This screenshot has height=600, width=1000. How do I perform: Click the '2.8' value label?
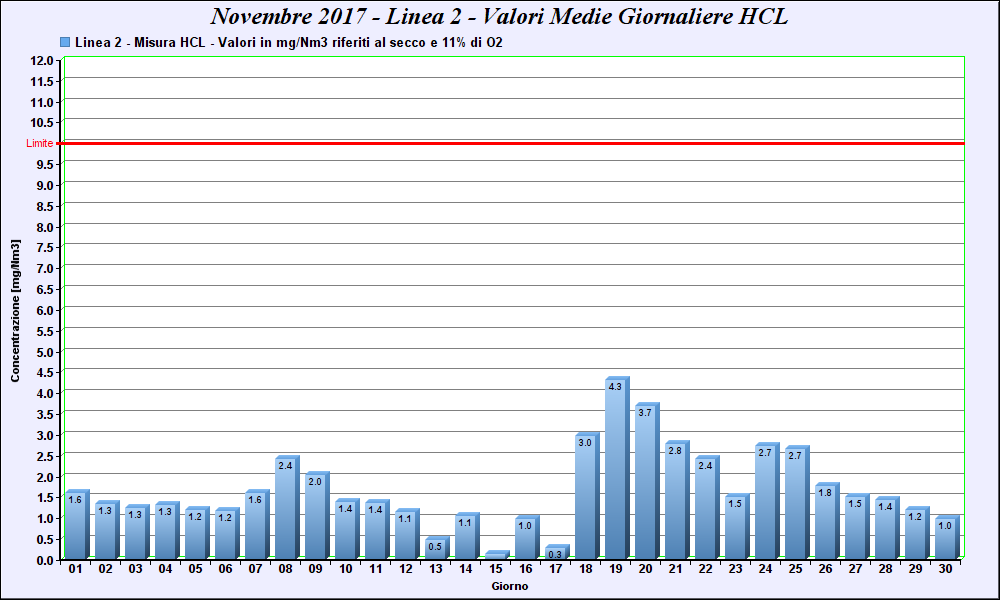[675, 451]
